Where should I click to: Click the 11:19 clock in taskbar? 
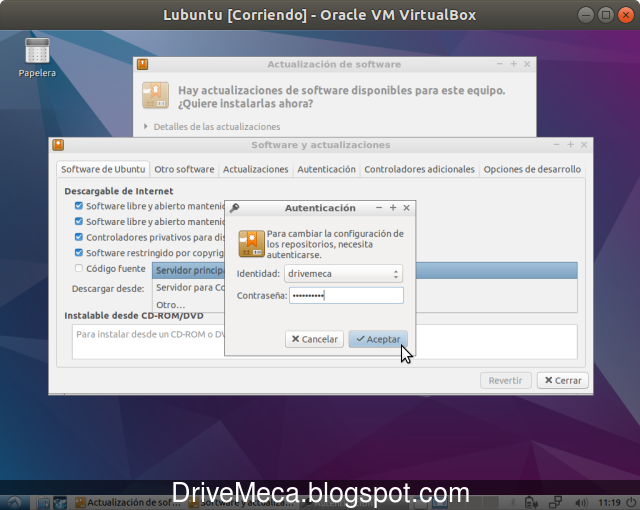coord(609,503)
